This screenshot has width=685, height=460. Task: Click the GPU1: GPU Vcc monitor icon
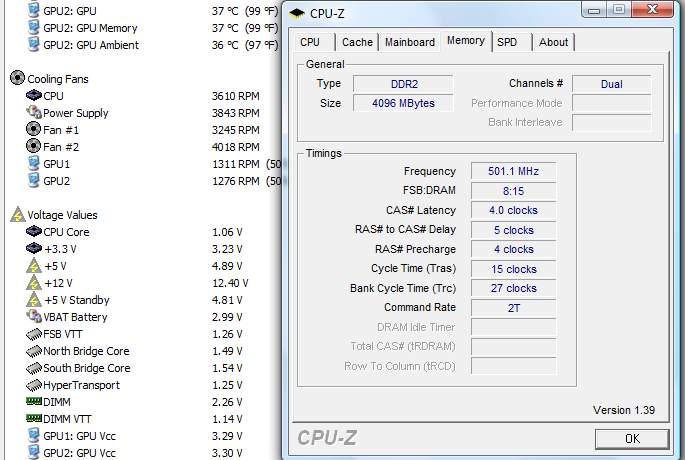tap(33, 436)
